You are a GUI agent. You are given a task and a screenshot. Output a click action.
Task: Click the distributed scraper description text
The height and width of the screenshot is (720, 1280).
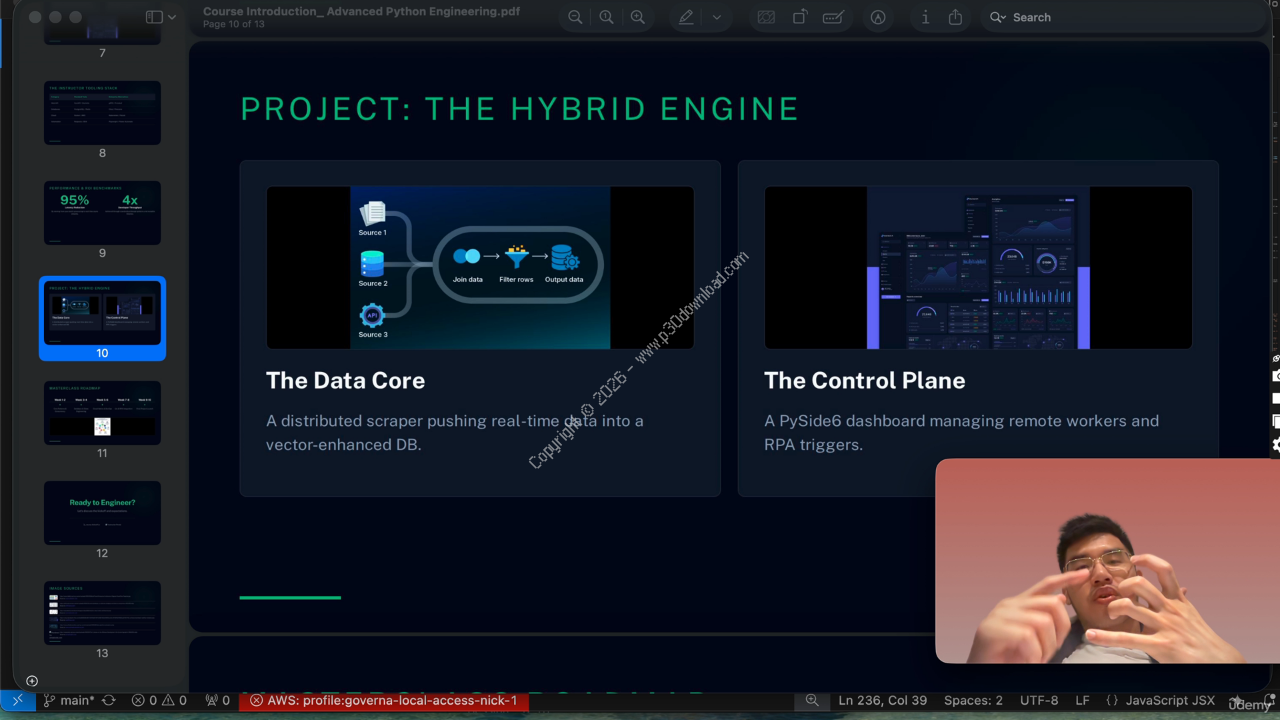coord(455,432)
